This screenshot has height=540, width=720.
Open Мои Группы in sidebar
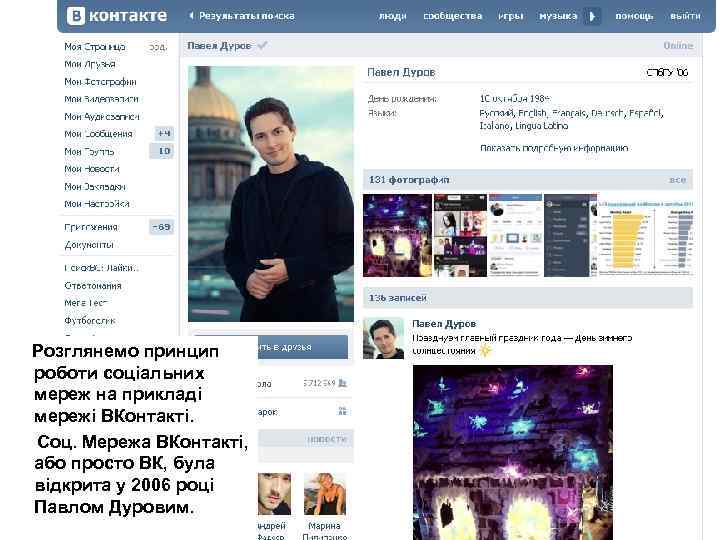89,152
